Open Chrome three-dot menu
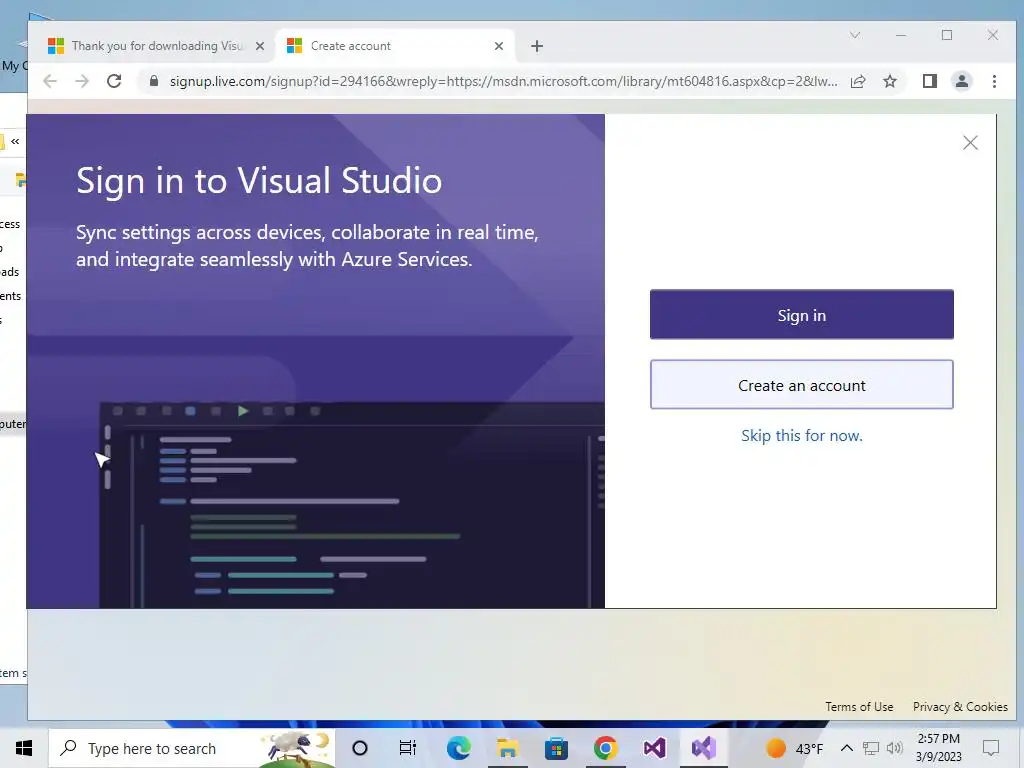The width and height of the screenshot is (1024, 768). [x=994, y=81]
